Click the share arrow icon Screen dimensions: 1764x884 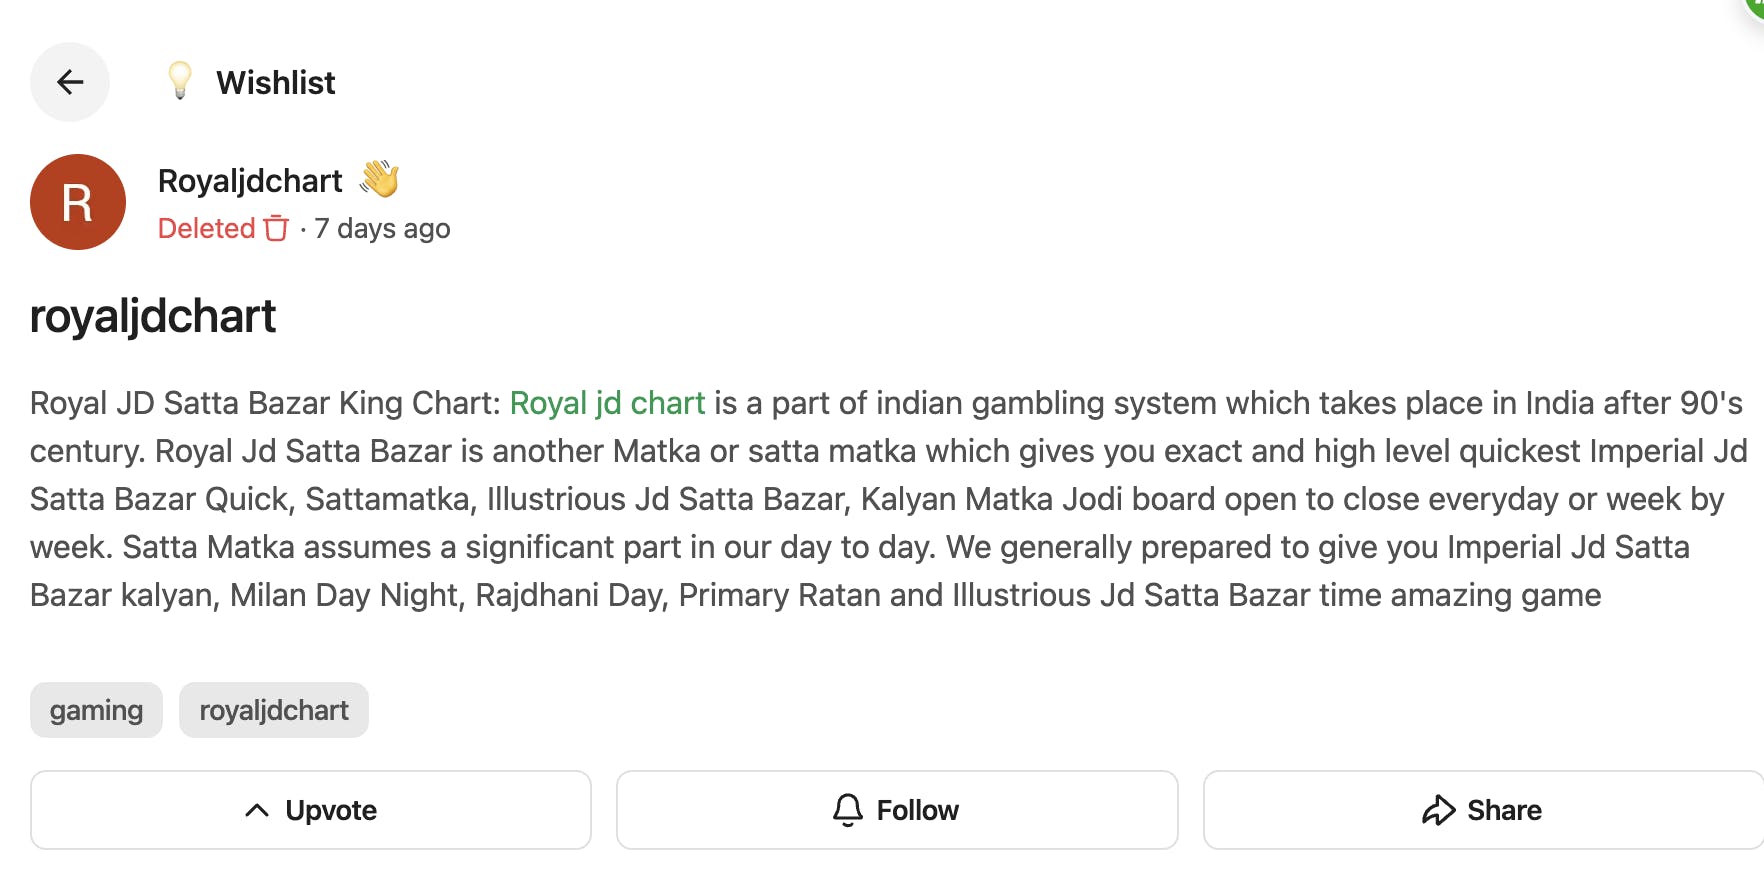pos(1439,810)
